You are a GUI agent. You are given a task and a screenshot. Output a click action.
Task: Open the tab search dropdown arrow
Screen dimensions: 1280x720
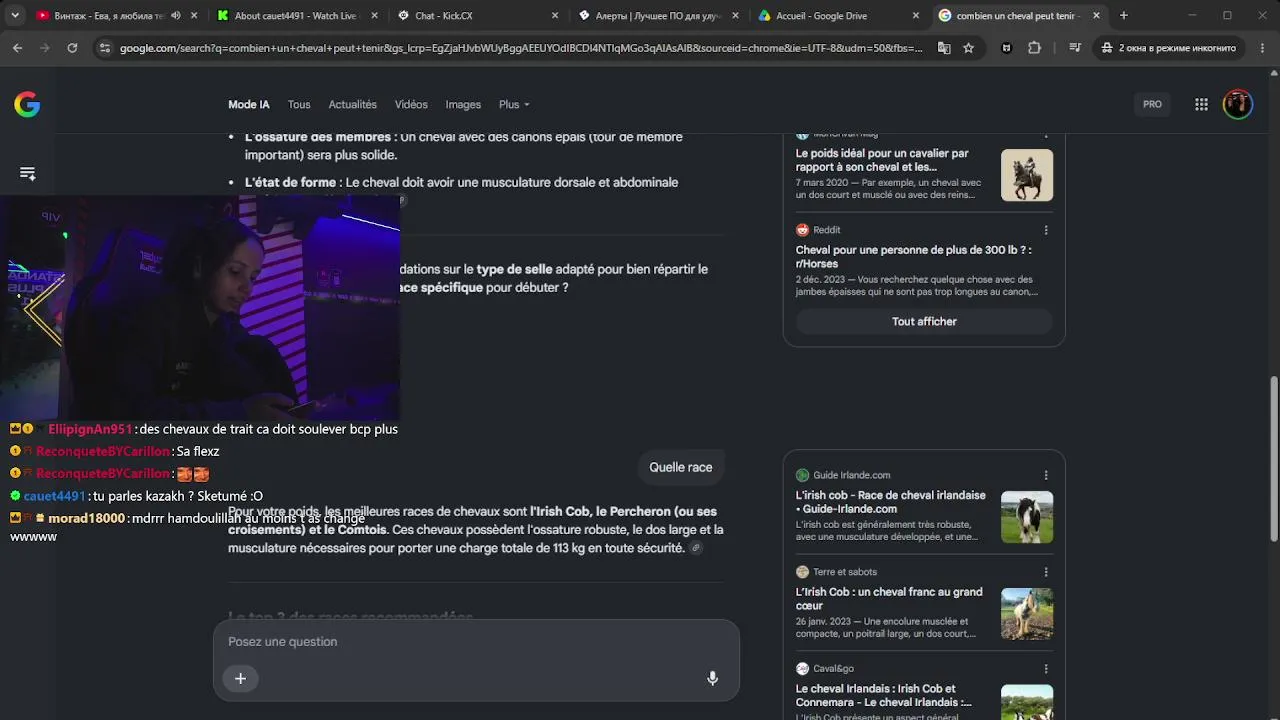point(15,16)
